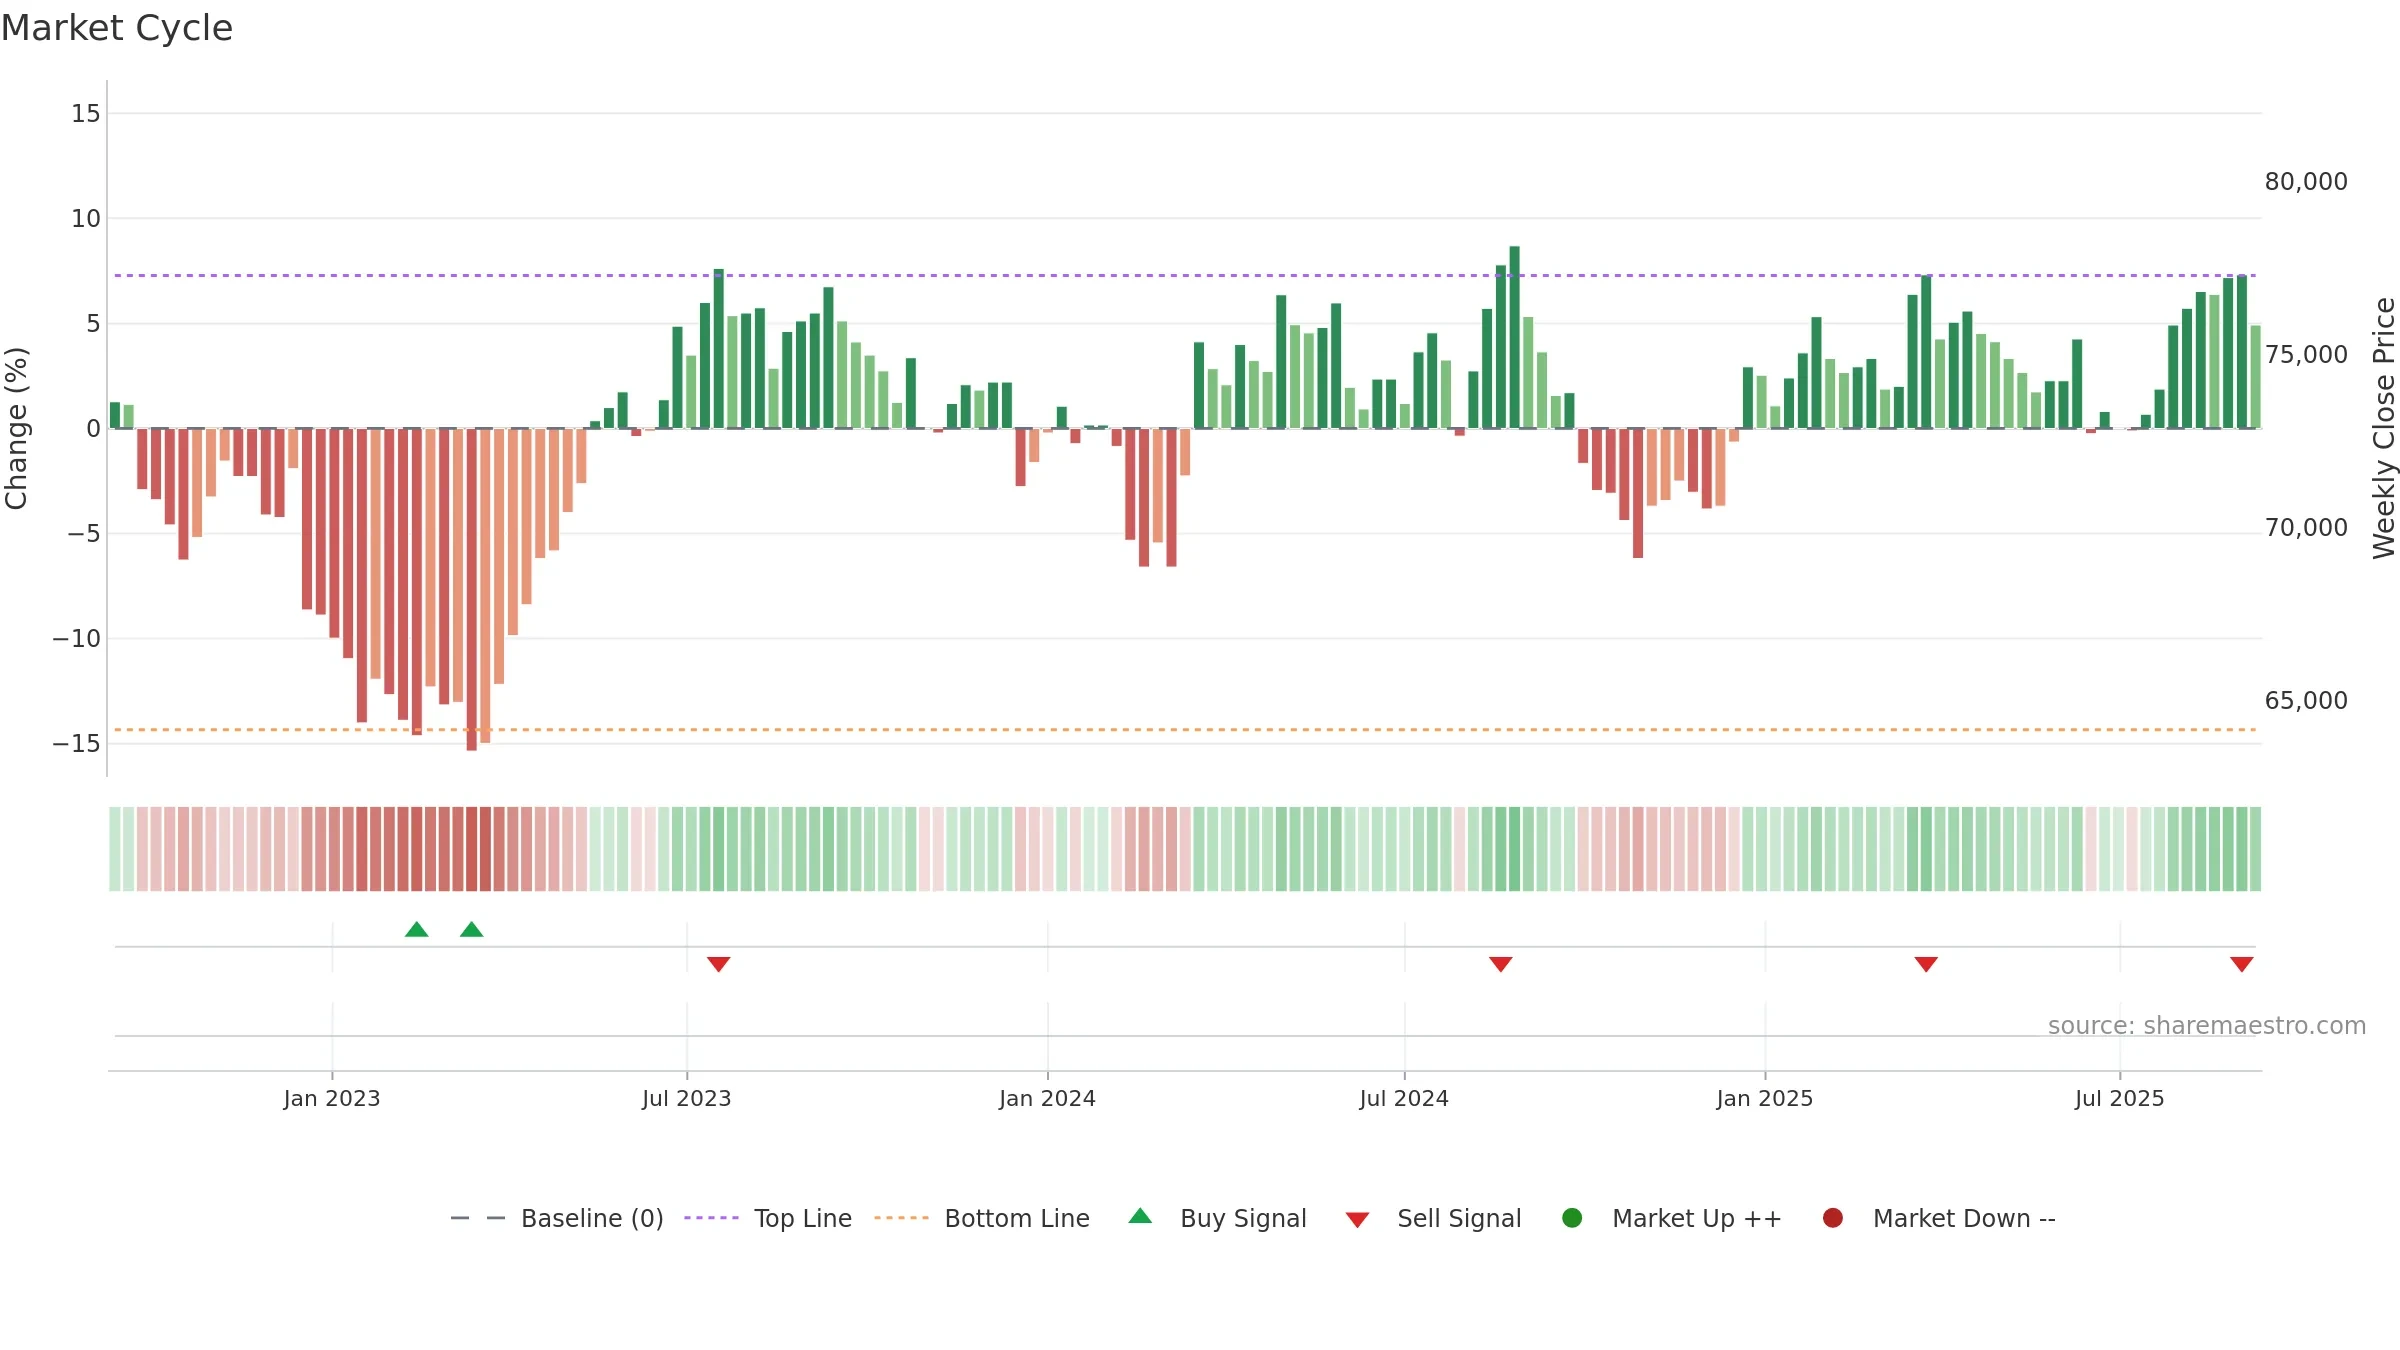Click the −5 label on Change axis
The height and width of the screenshot is (1350, 2400).
coord(85,534)
